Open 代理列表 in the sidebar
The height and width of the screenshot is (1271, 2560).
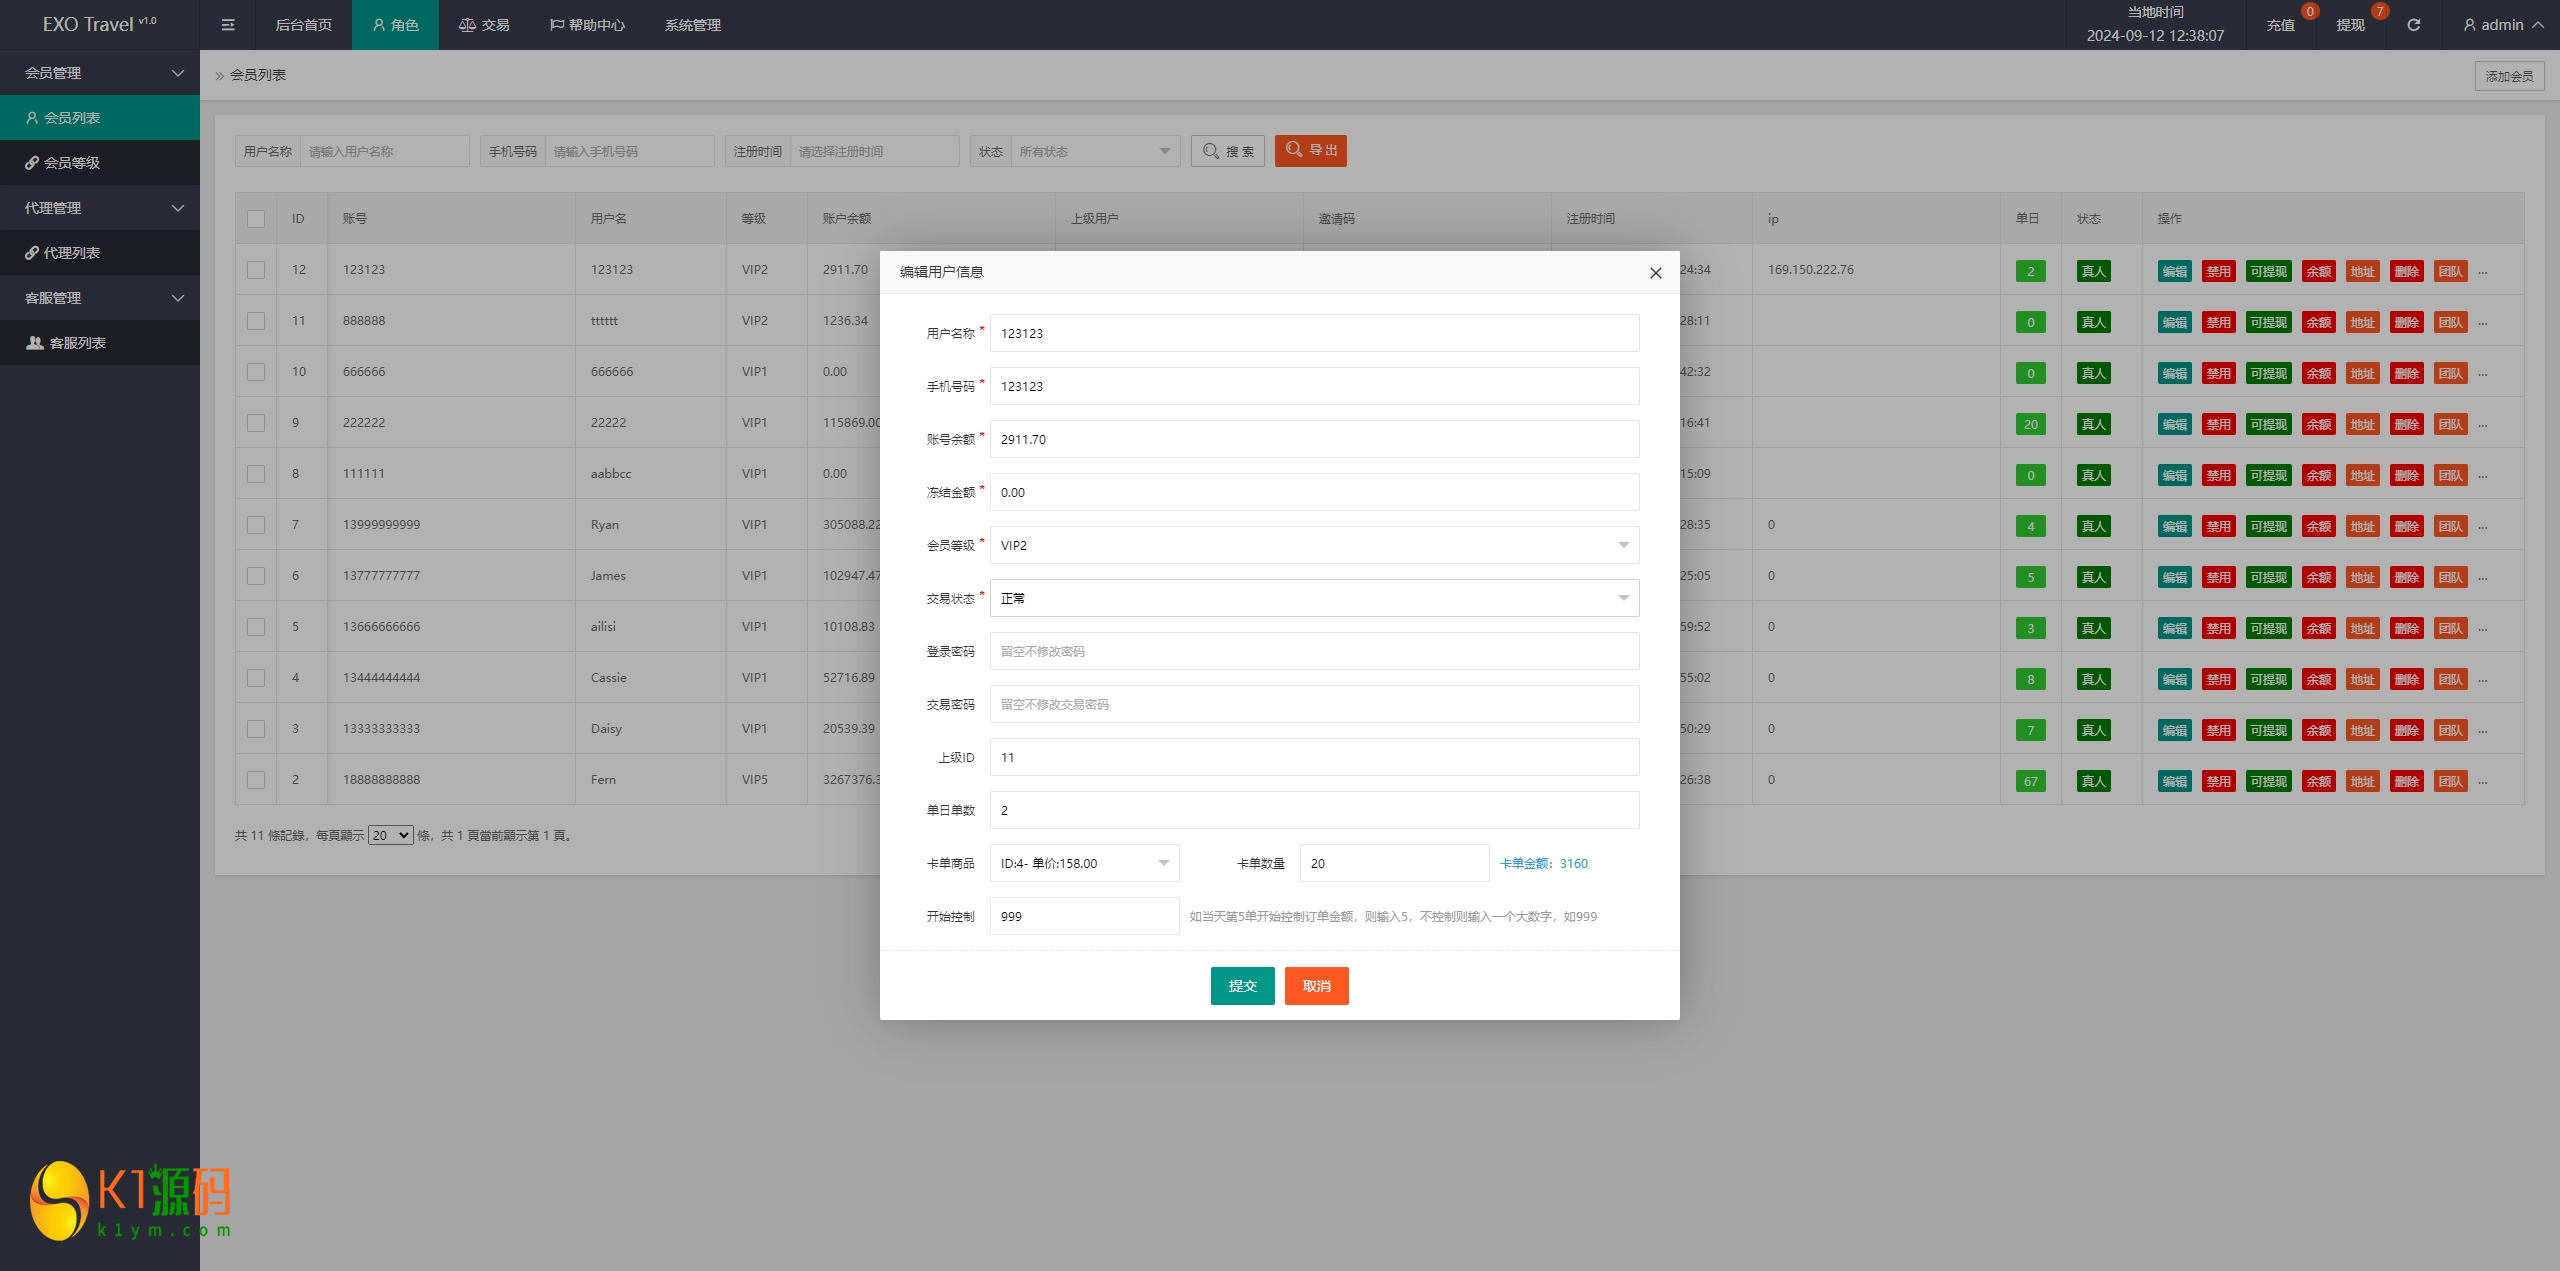(100, 253)
